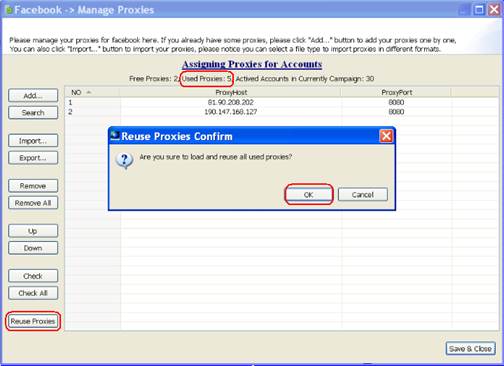Click the Check button
The image size is (504, 366).
33,276
